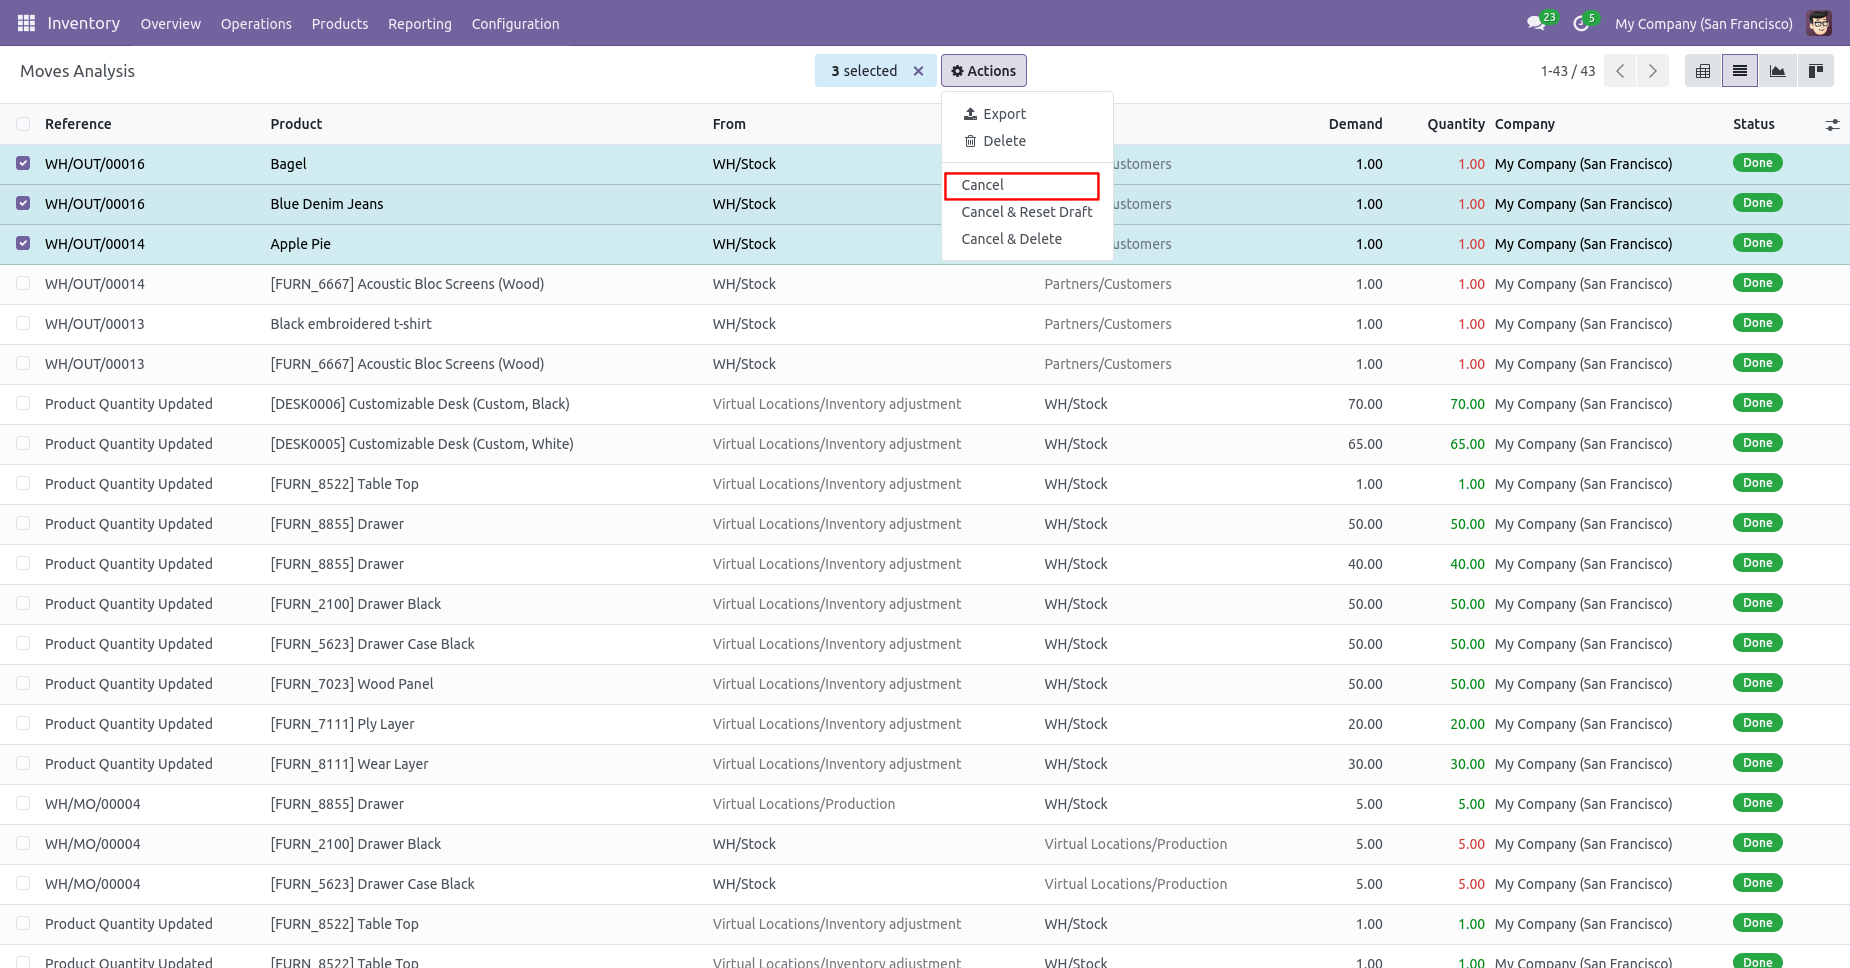Go to next page arrow in pager
The width and height of the screenshot is (1850, 968).
pyautogui.click(x=1652, y=71)
